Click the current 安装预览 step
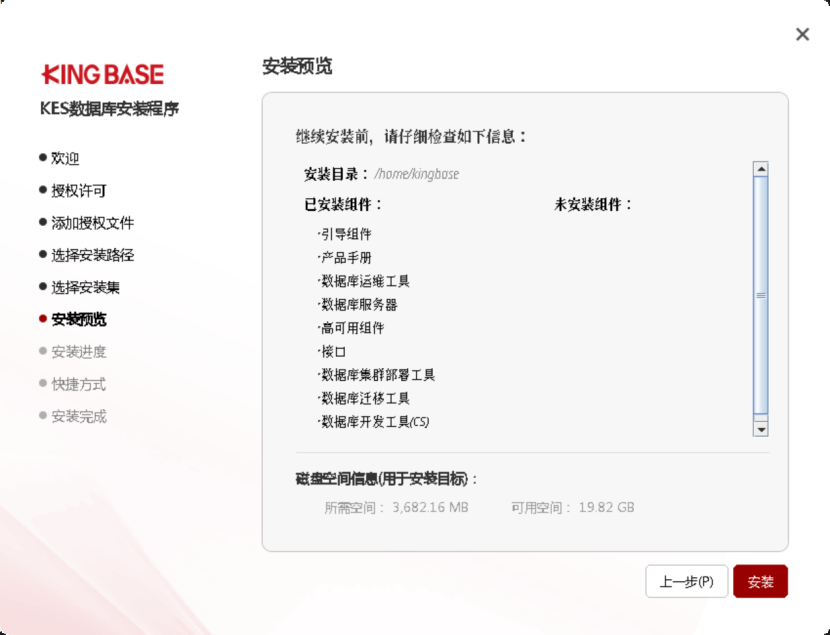Viewport: 830px width, 635px height. point(78,320)
